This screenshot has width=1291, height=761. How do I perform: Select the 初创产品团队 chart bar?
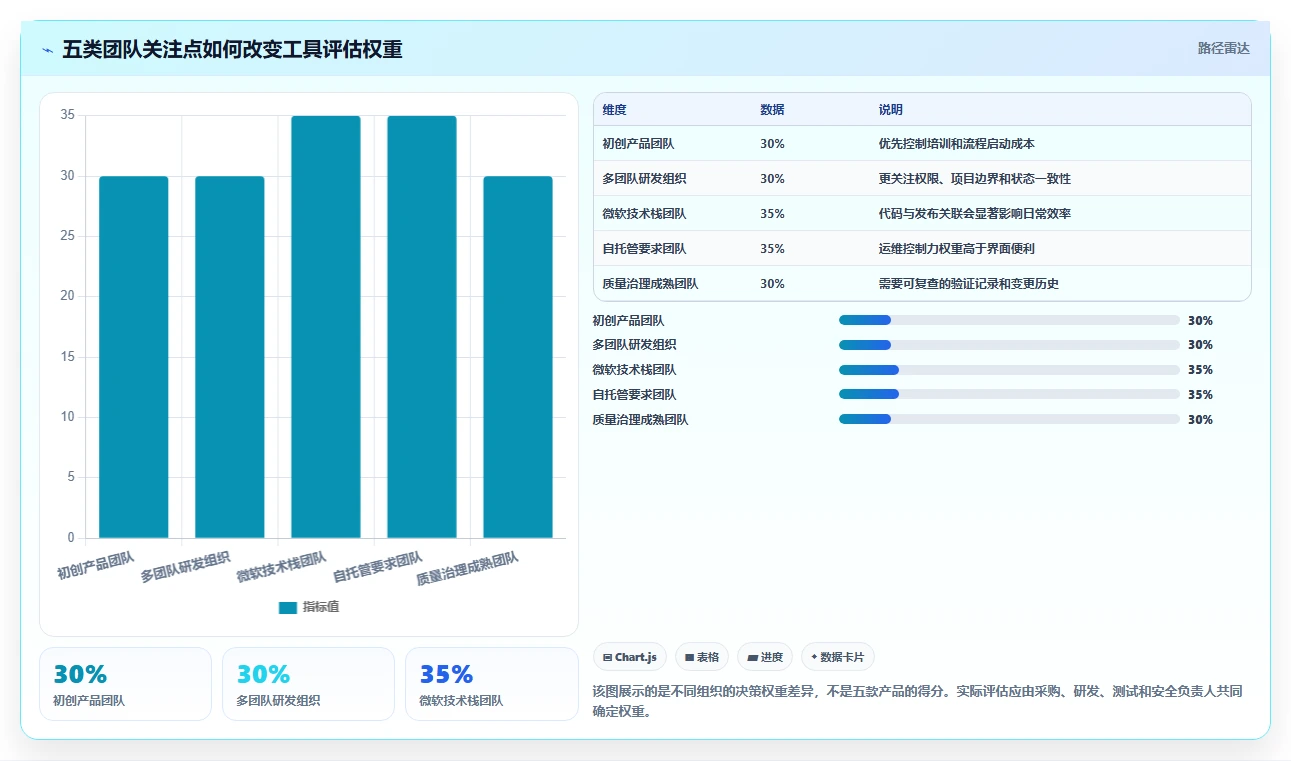point(134,357)
